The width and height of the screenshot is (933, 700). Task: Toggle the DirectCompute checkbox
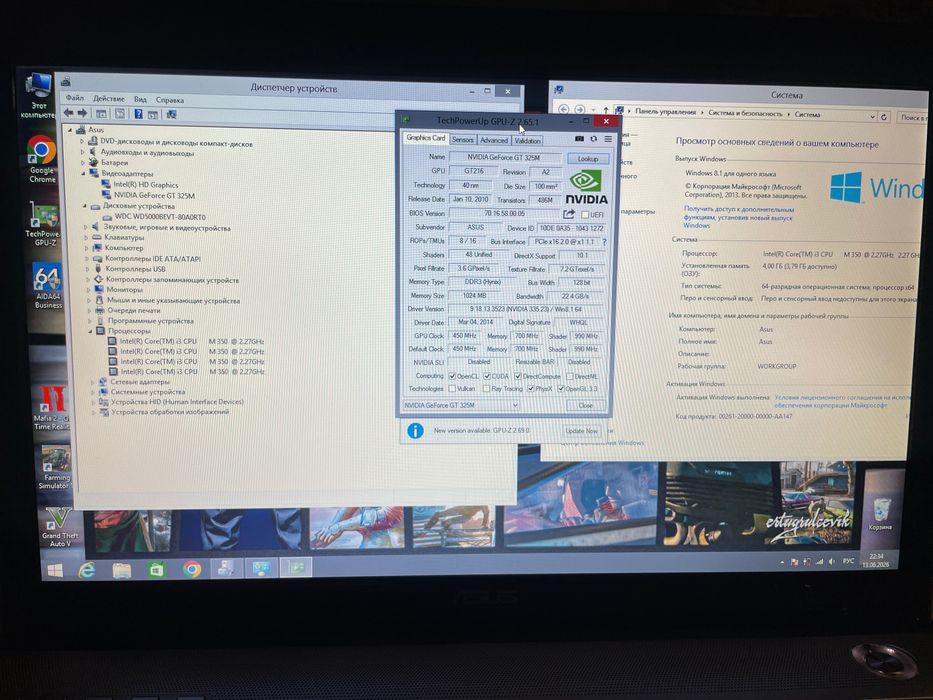518,376
